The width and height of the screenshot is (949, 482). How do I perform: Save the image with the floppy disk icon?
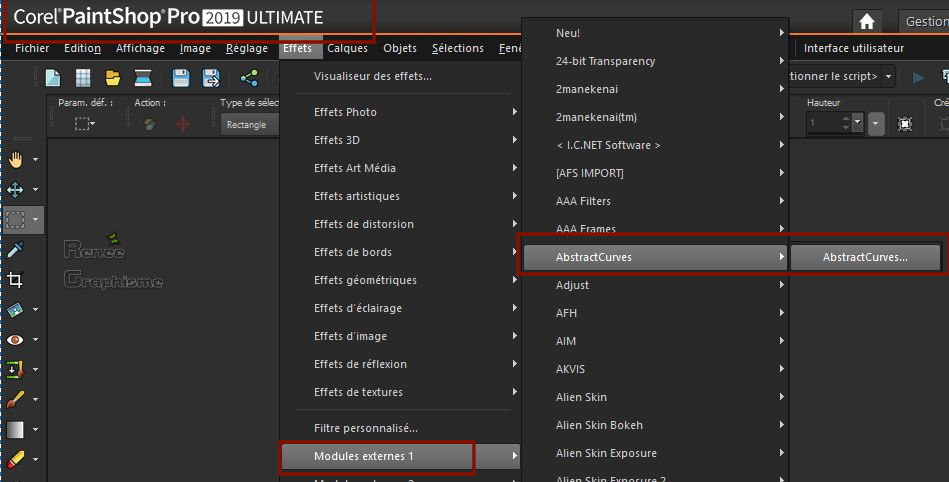(x=180, y=78)
